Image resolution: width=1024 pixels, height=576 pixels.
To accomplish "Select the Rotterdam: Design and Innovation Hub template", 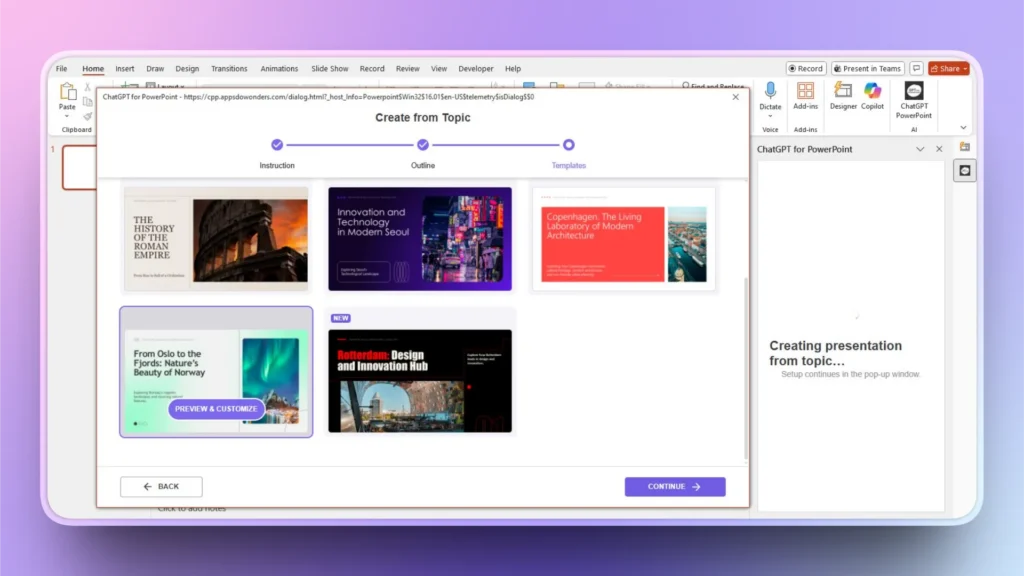I will [420, 380].
